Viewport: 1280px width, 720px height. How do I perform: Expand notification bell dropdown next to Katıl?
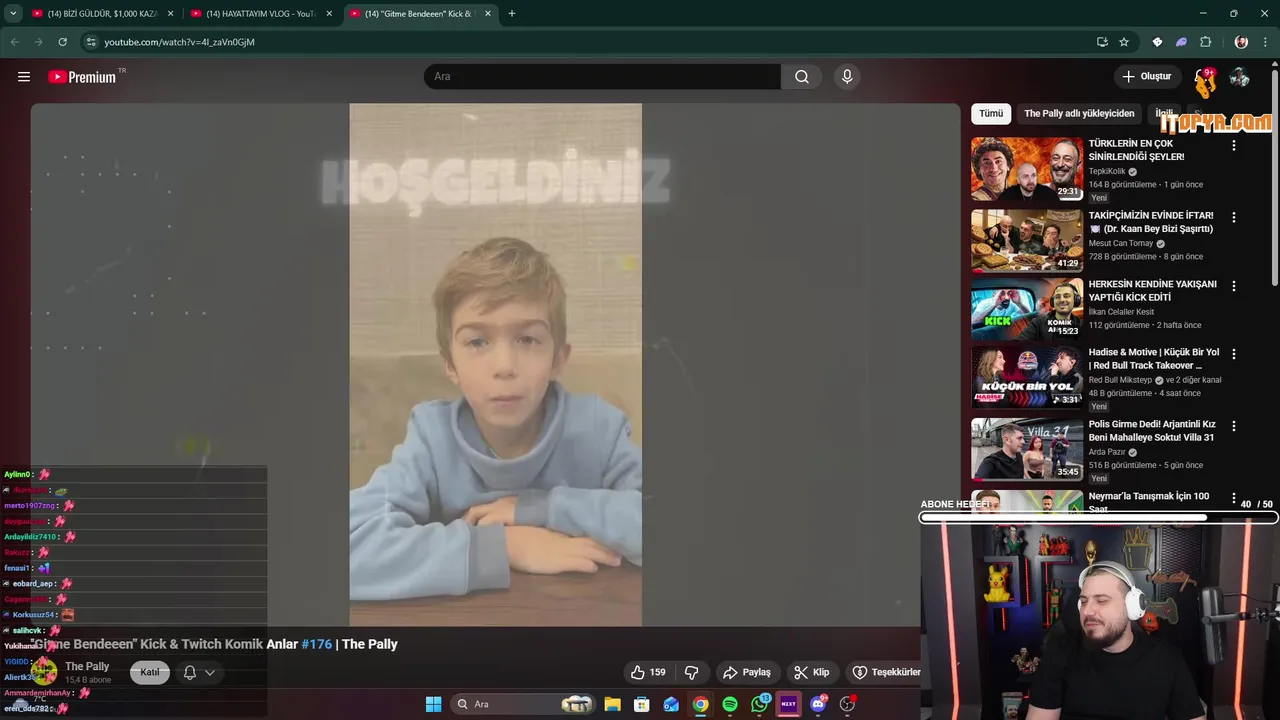pos(199,673)
